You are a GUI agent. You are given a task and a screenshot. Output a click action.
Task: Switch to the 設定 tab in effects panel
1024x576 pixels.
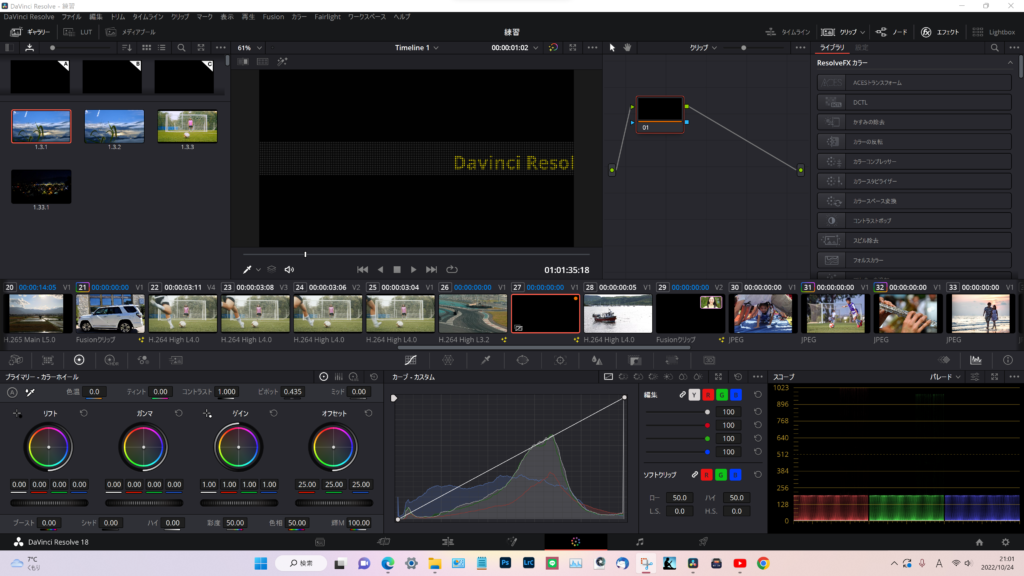coord(862,48)
